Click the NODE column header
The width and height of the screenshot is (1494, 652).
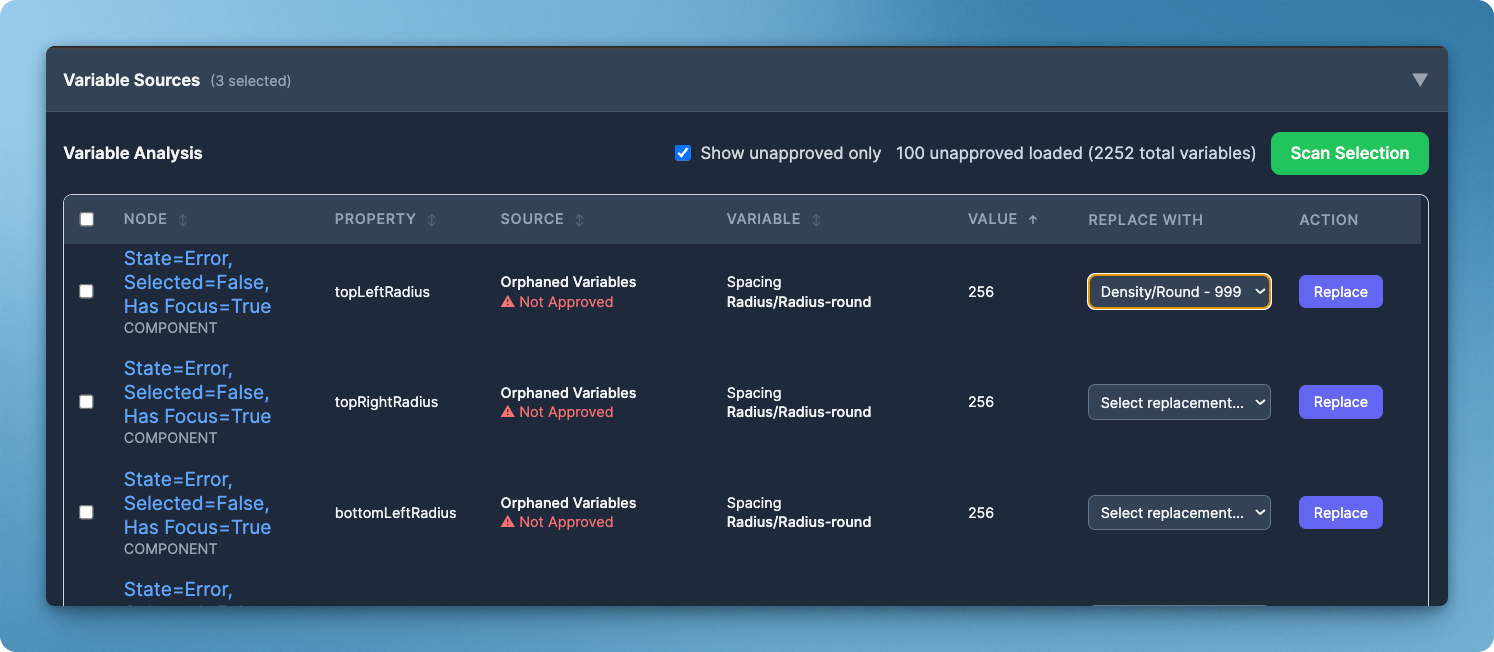click(x=146, y=219)
